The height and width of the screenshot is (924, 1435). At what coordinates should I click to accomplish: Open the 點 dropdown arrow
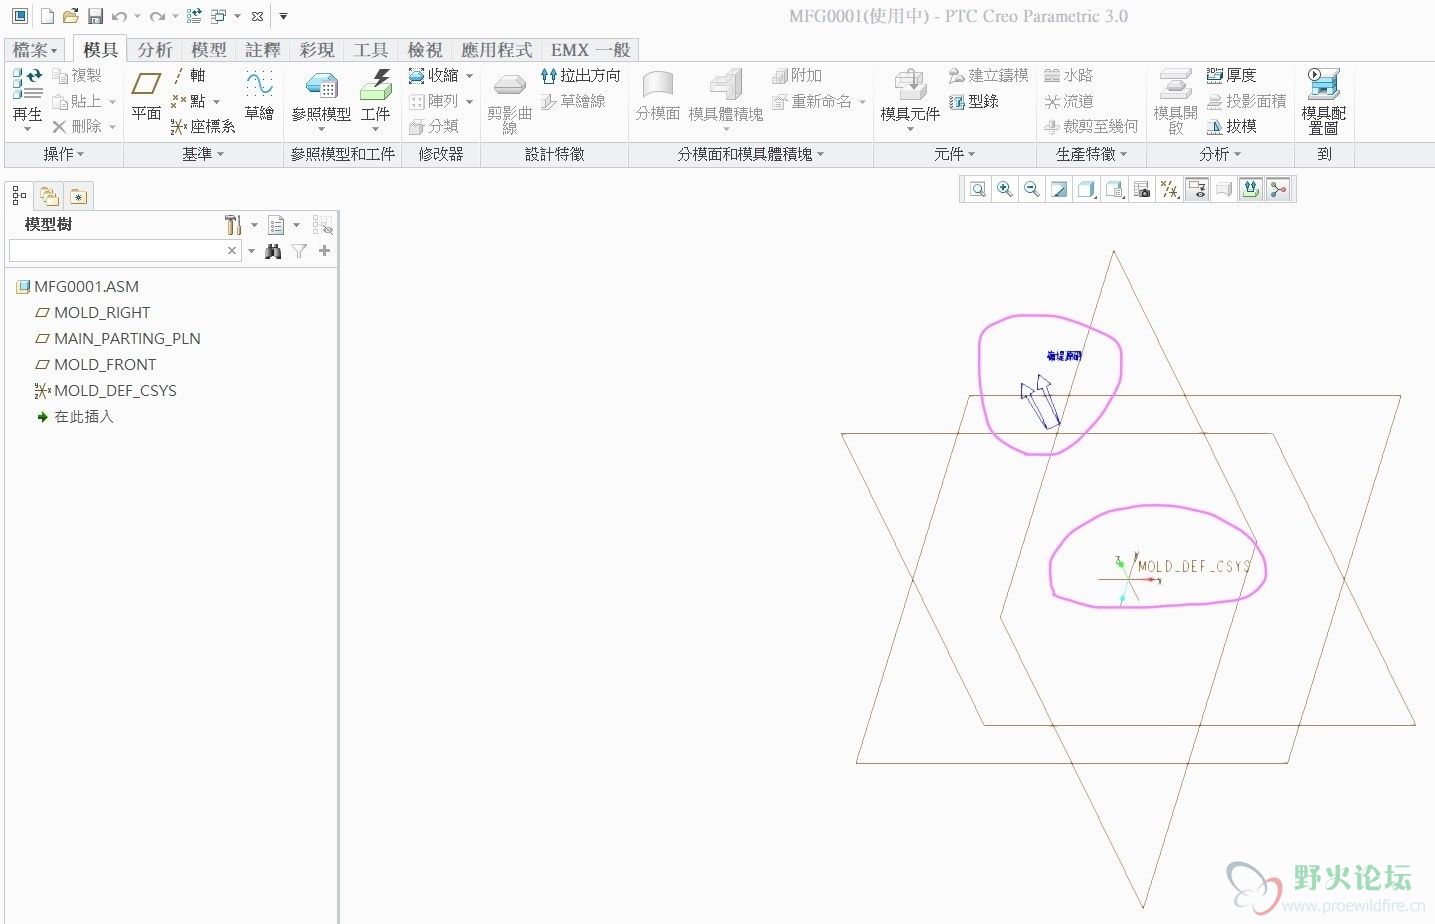[x=216, y=102]
